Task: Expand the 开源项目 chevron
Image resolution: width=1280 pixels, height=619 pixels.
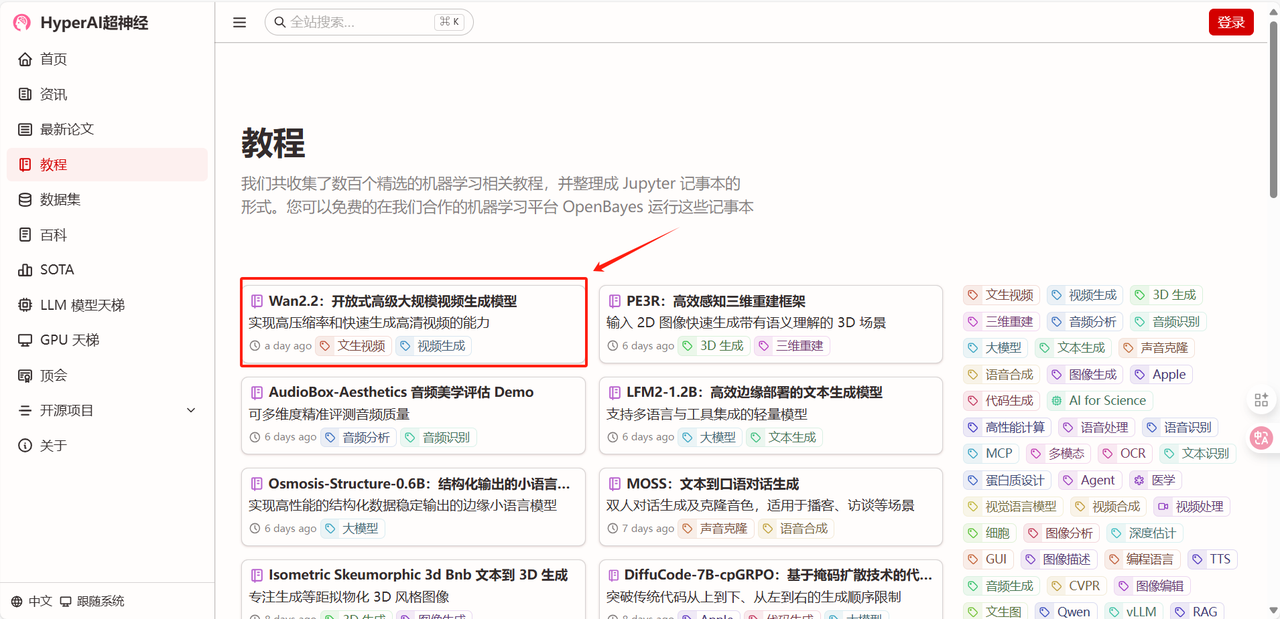Action: tap(191, 410)
